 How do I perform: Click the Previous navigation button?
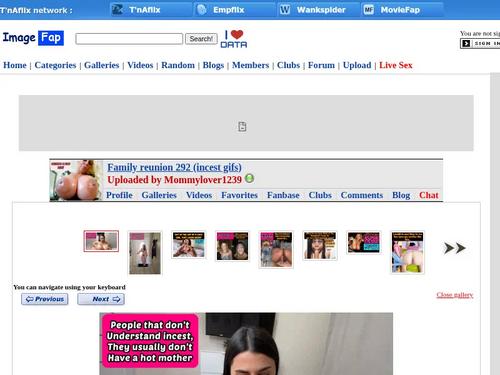coord(45,299)
